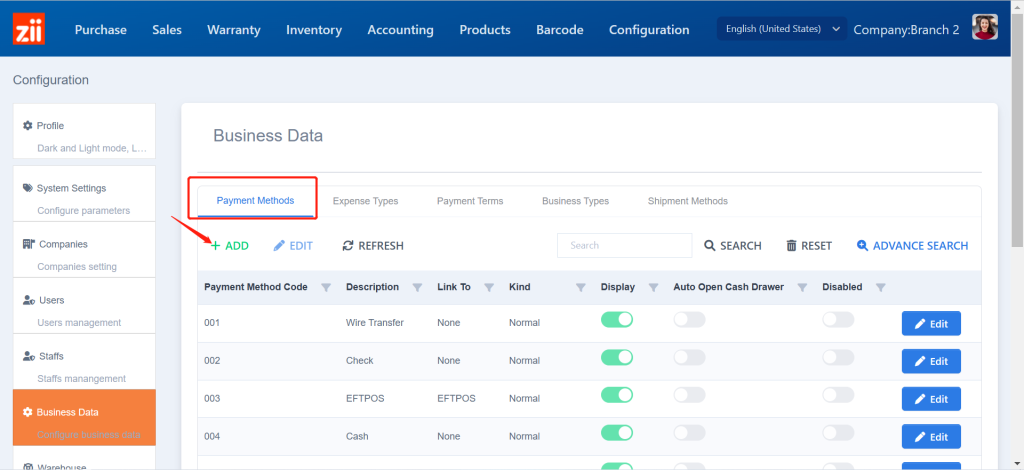1024x470 pixels.
Task: Click the EDIT pencil toolbar button
Action: tap(293, 245)
